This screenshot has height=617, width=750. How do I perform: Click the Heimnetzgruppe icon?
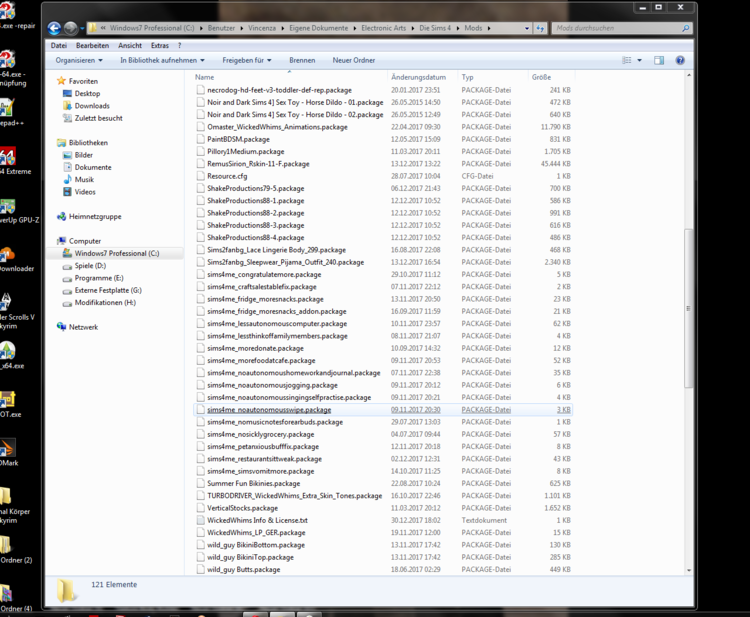click(61, 216)
